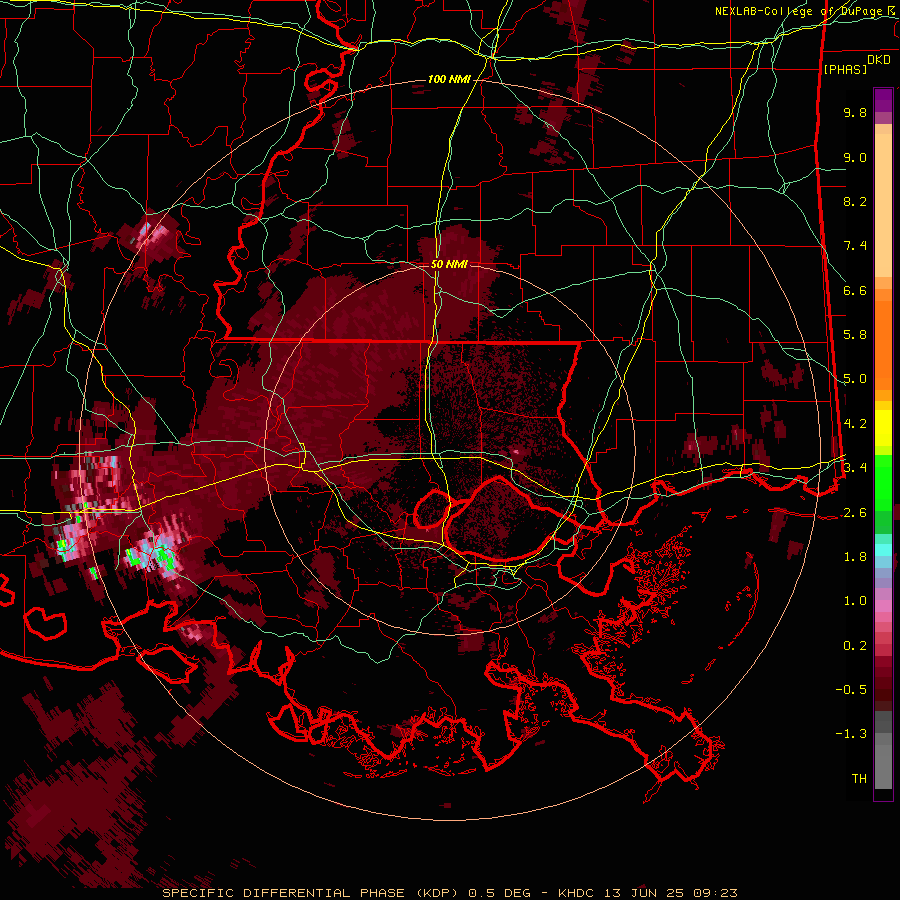This screenshot has height=900, width=900.
Task: Click the 4.2 value on the color scale
Action: [855, 424]
